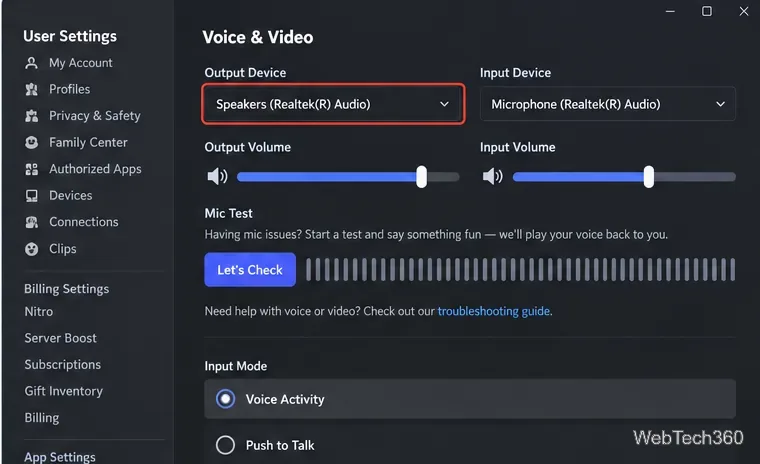Click the Mic Test label
Viewport: 760px width, 464px height.
pos(228,213)
